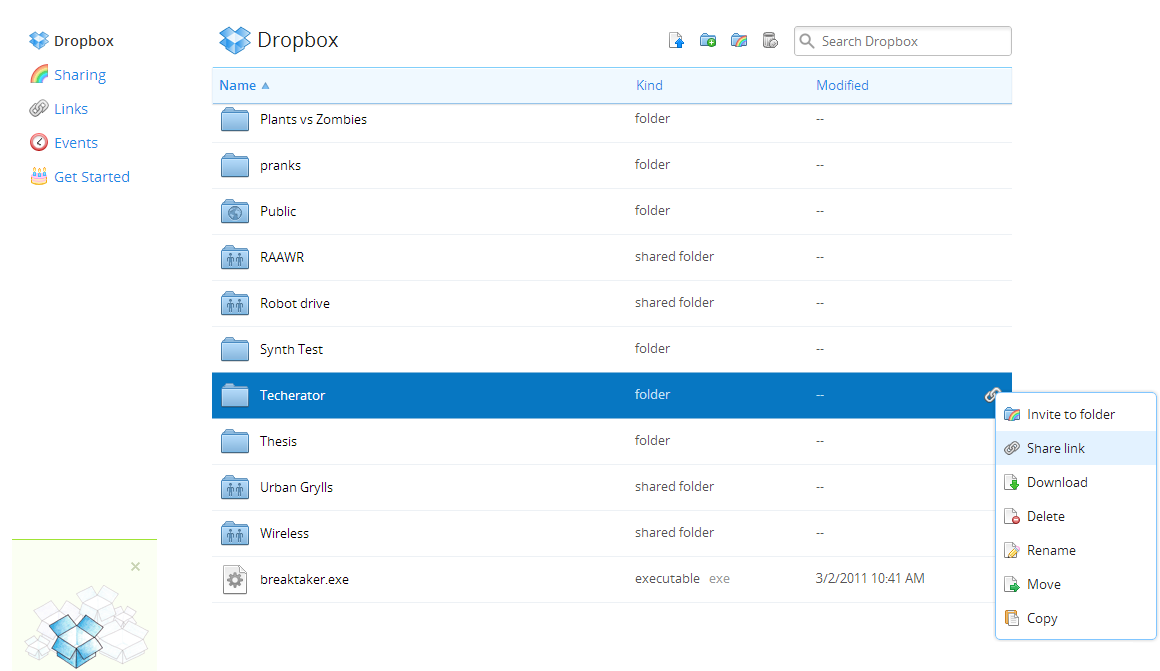1160x671 pixels.
Task: Click folder kind in the Thesis row
Action: click(652, 440)
